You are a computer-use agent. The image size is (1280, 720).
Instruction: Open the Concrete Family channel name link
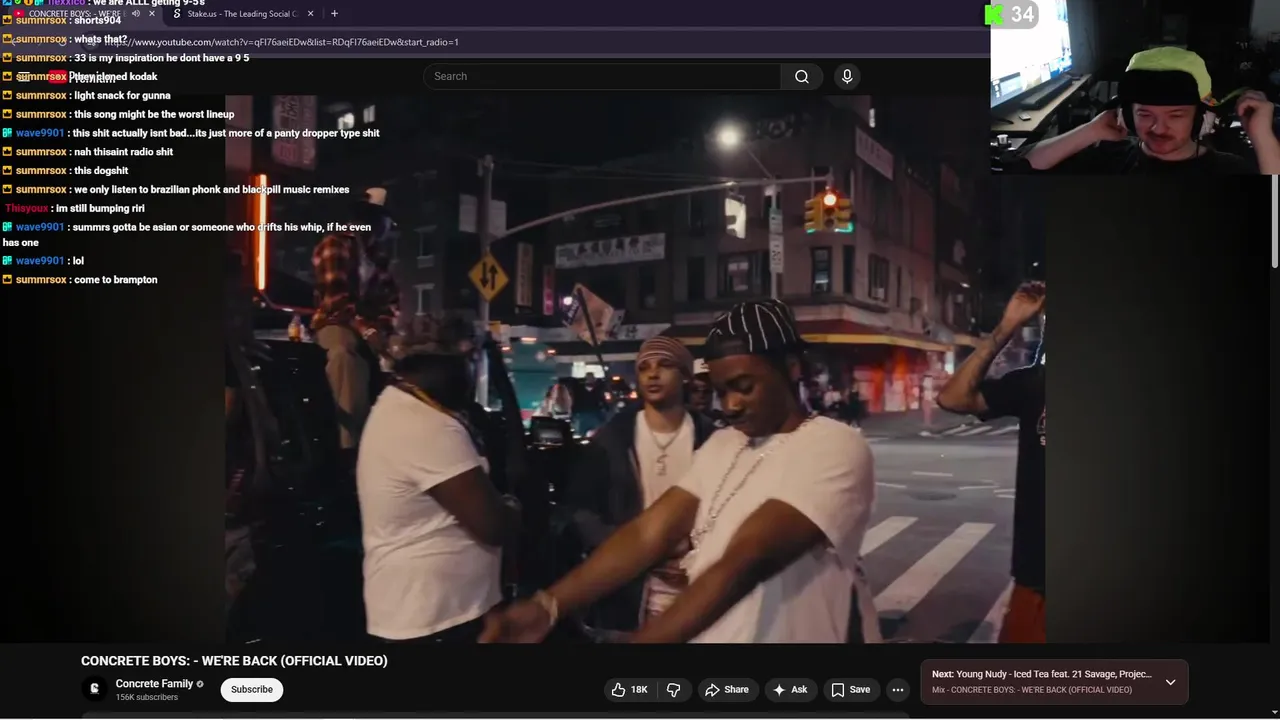point(154,684)
